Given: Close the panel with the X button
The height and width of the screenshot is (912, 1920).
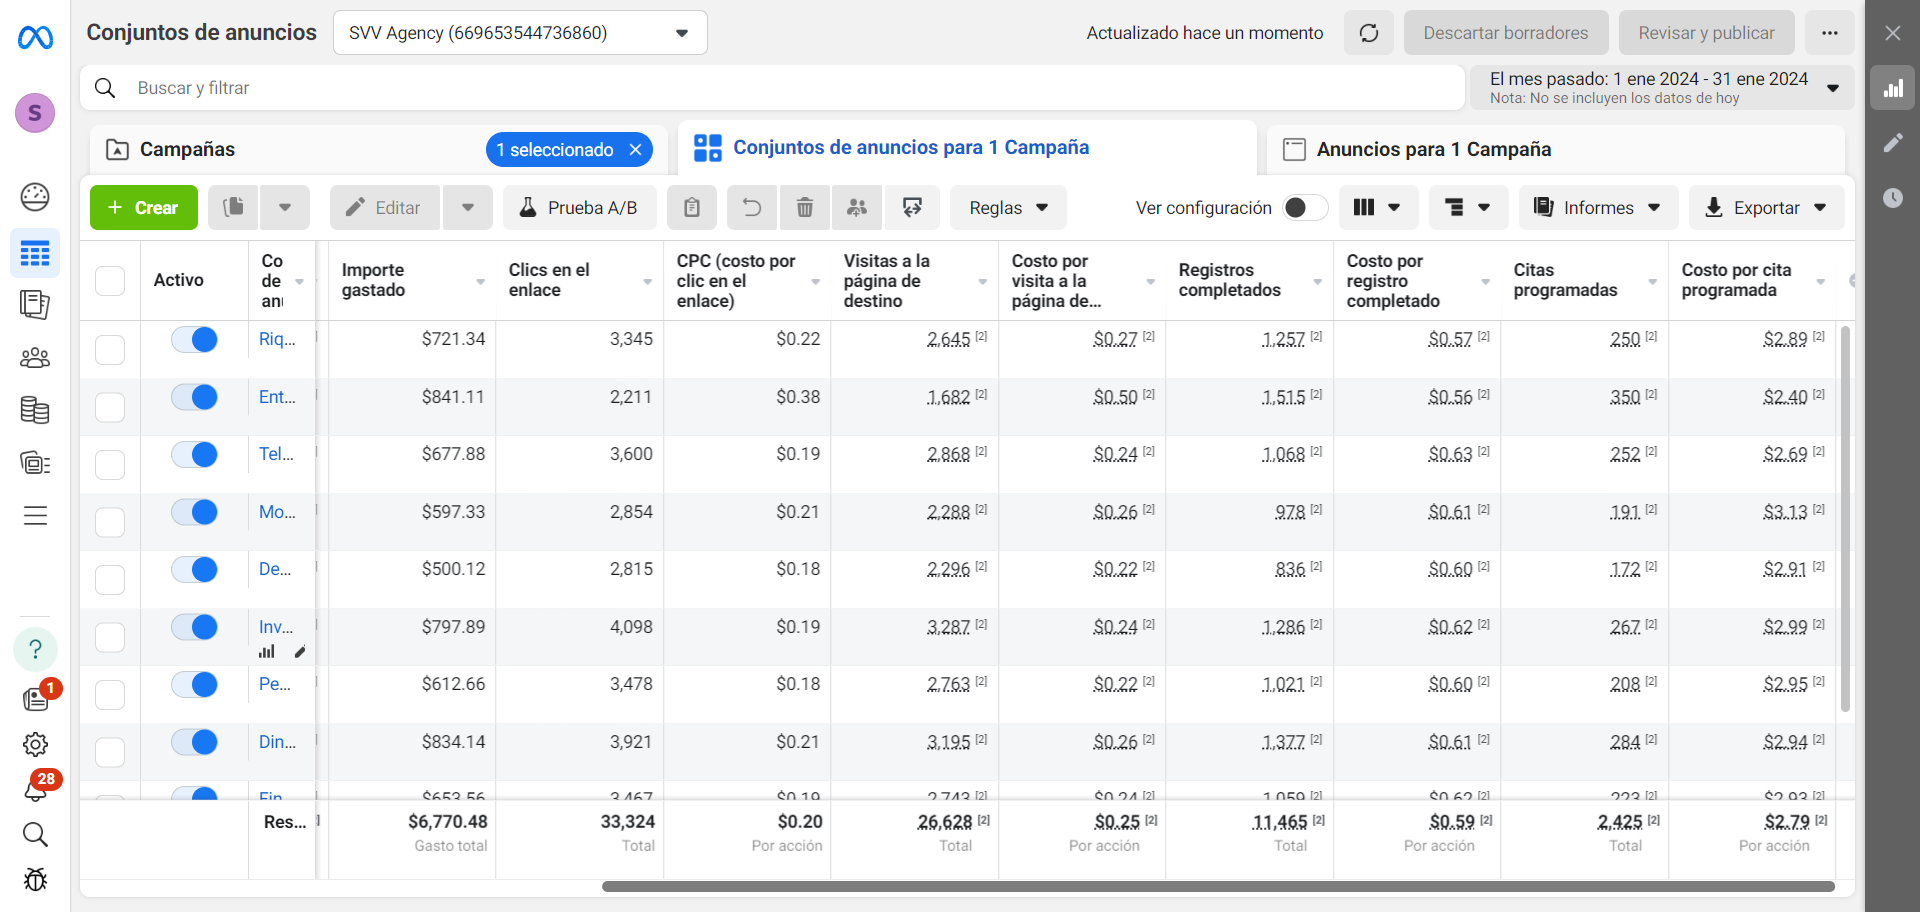Looking at the screenshot, I should [1893, 33].
